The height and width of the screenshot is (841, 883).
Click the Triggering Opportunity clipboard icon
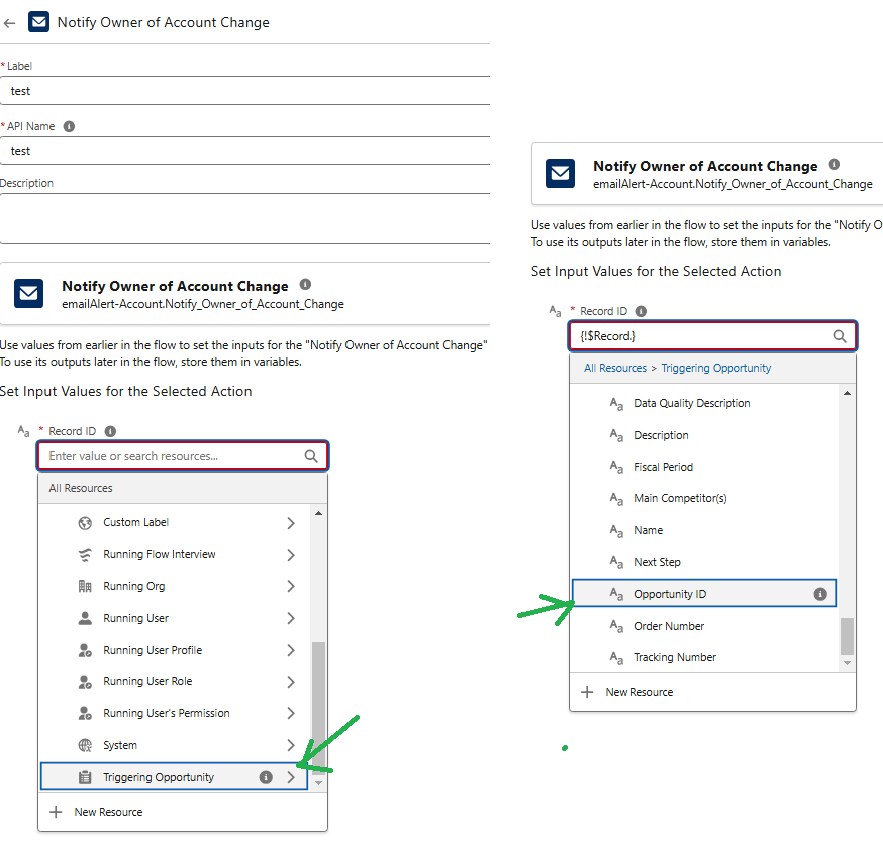click(x=85, y=777)
